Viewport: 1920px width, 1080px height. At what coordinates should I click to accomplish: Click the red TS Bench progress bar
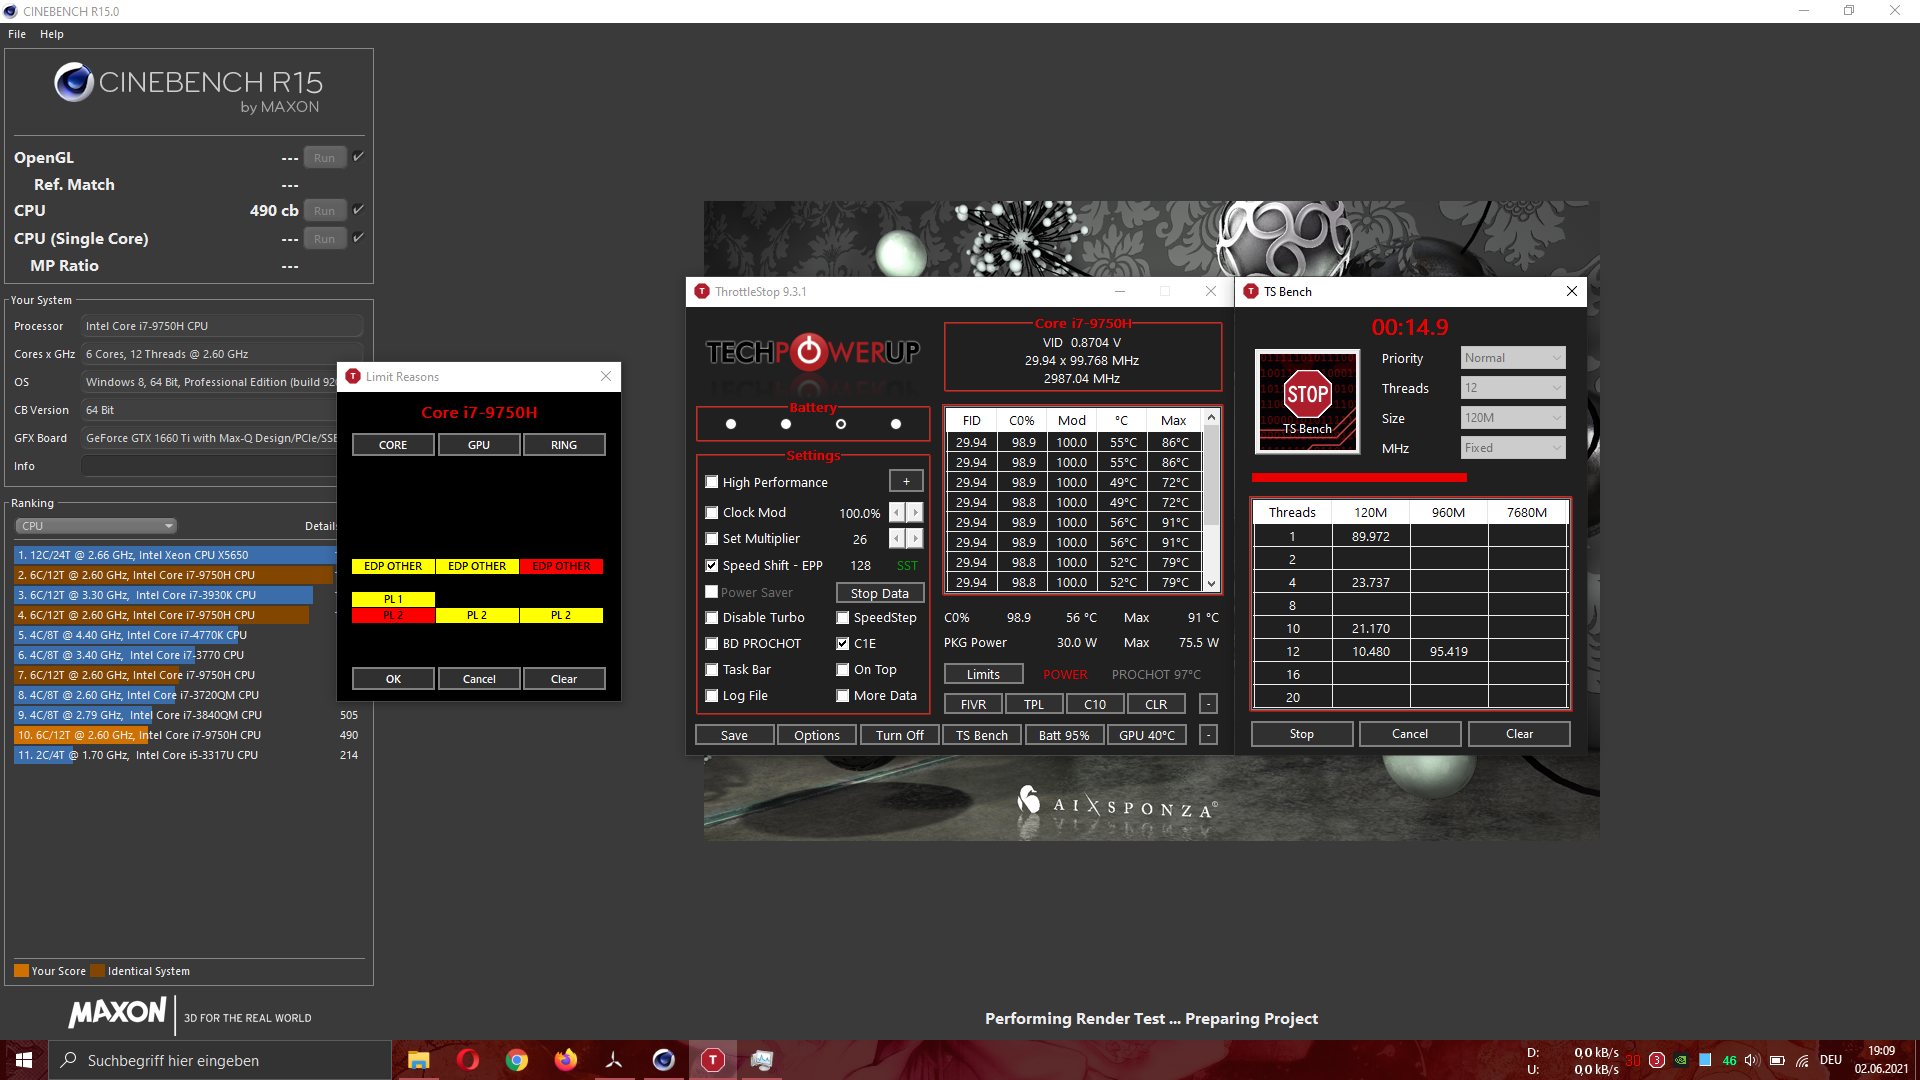pyautogui.click(x=1358, y=478)
